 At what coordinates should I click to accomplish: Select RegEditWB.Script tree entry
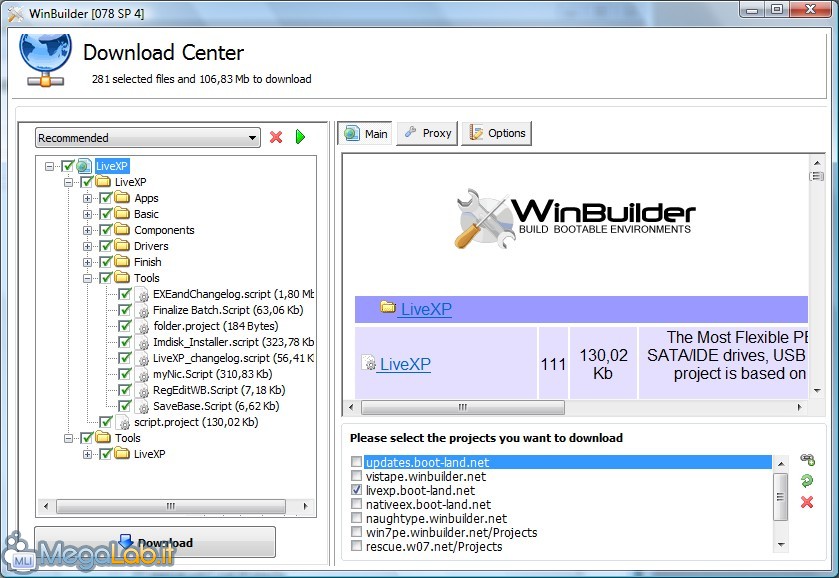[219, 390]
